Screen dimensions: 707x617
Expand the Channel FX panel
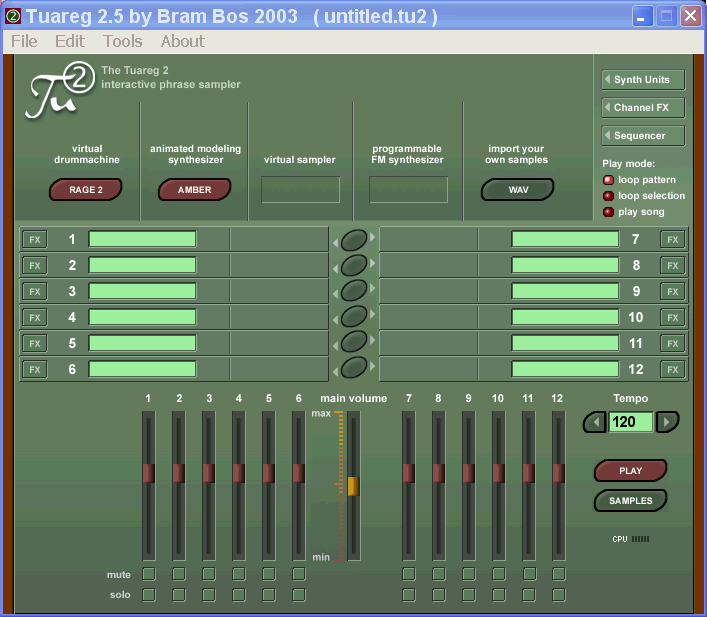643,108
